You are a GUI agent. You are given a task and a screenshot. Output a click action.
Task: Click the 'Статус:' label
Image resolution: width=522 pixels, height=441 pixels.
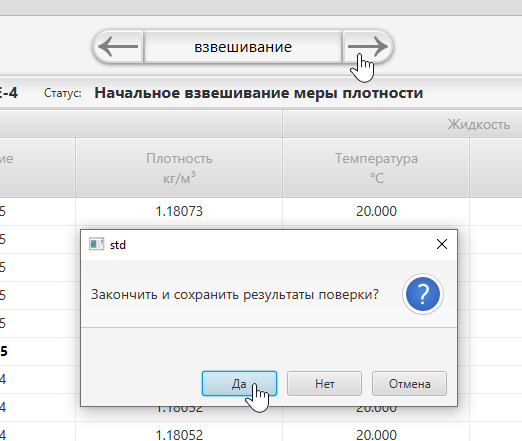tap(63, 93)
